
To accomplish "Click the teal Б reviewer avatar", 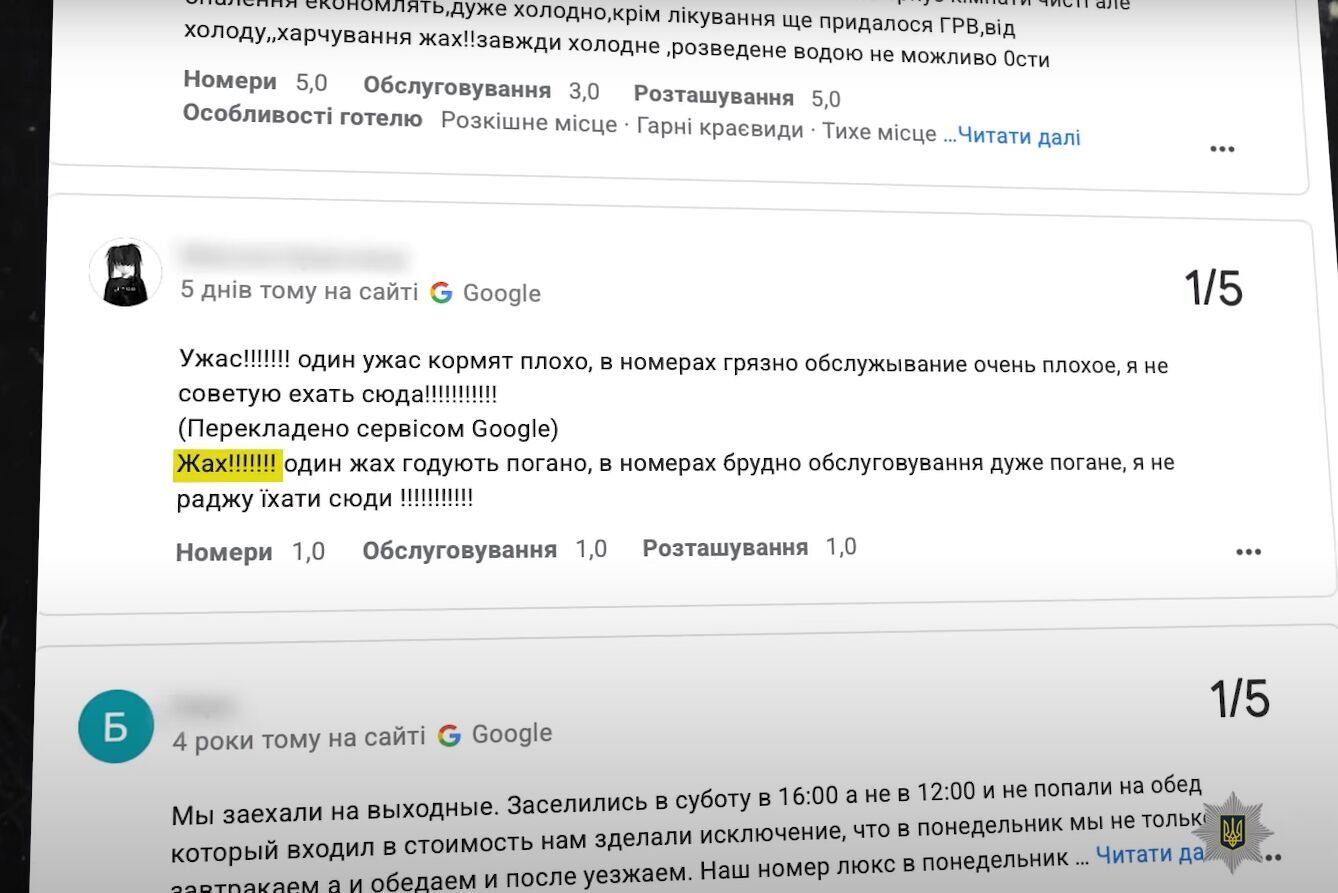I will [x=113, y=727].
